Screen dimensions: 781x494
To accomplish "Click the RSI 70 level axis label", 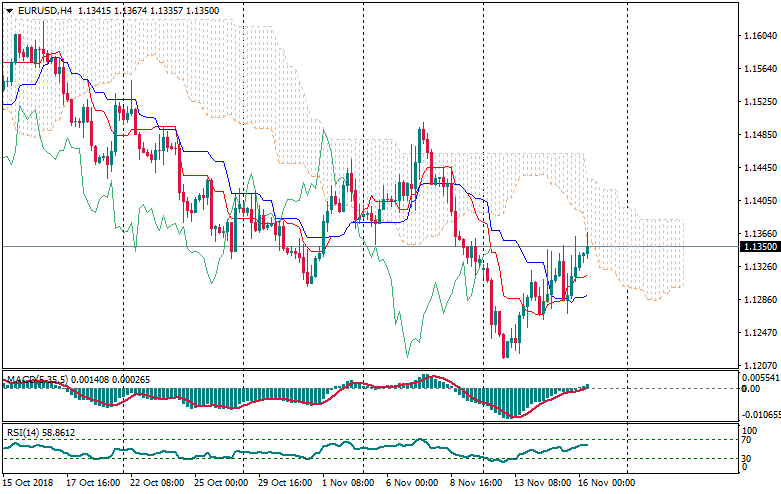I will [747, 439].
